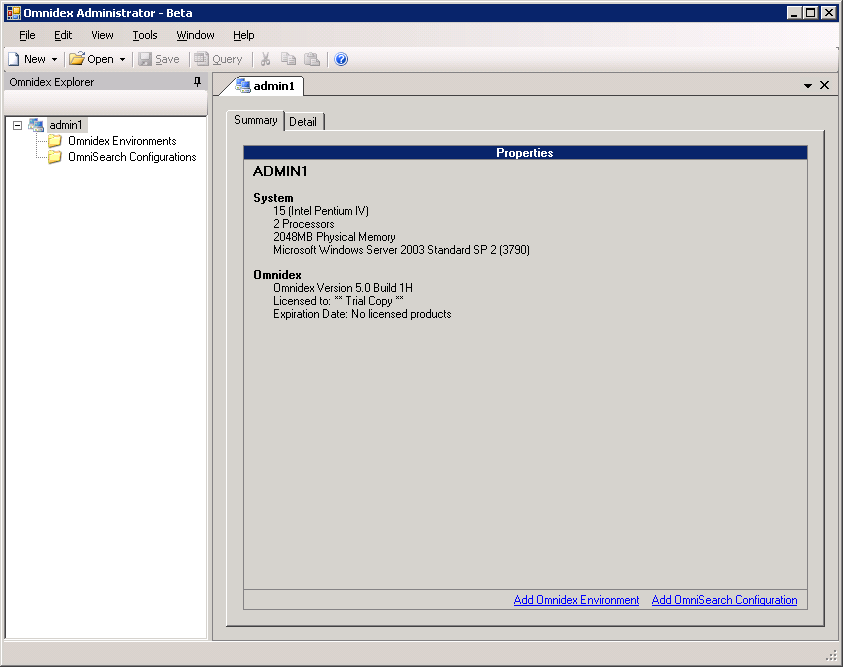Click the Copy toolbar icon
843x667 pixels.
[289, 59]
